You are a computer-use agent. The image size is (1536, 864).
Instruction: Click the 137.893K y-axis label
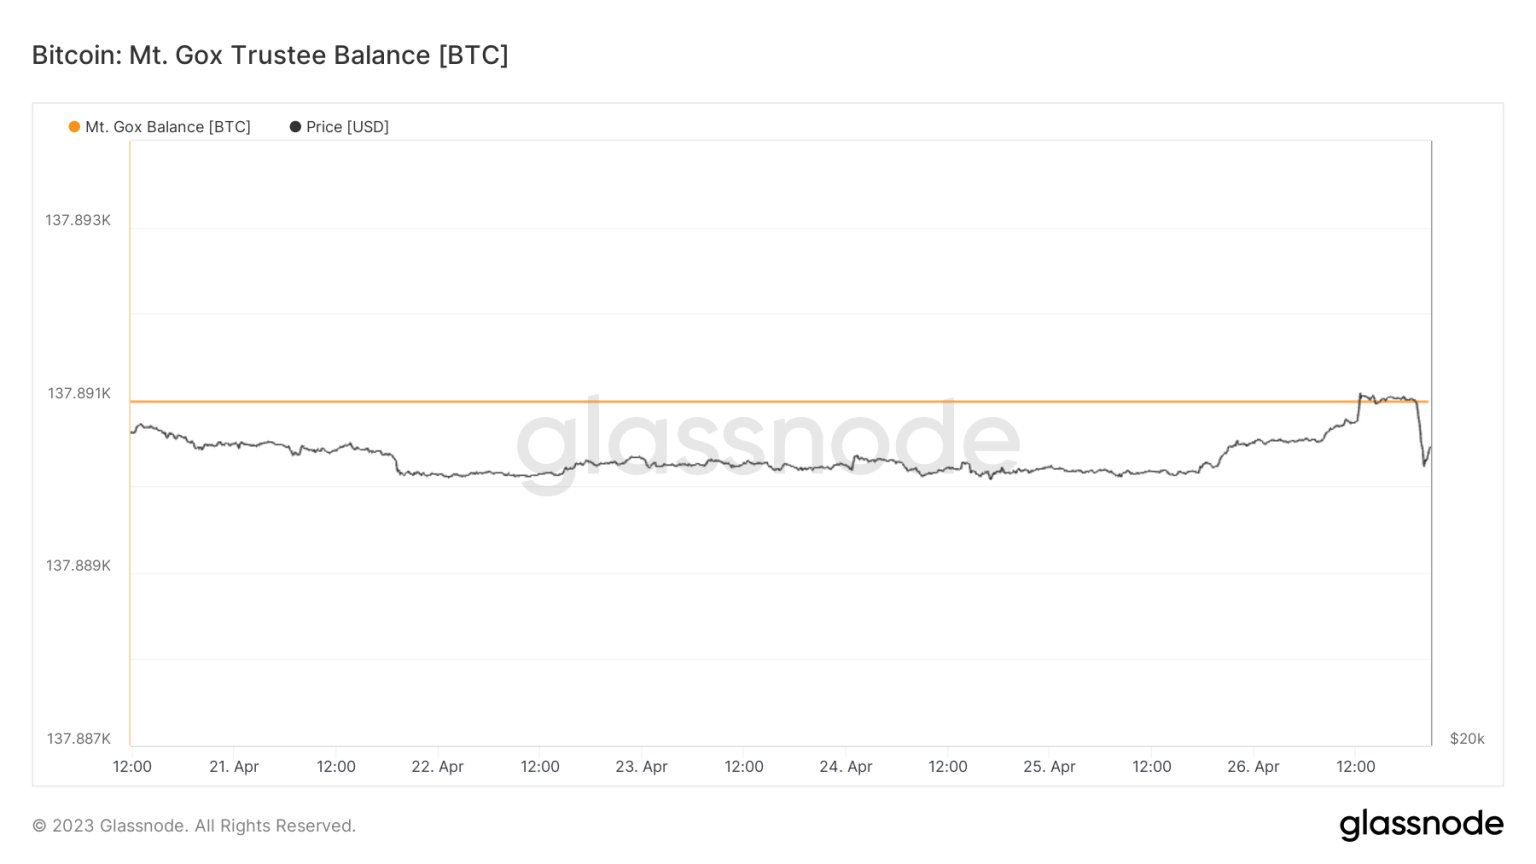pyautogui.click(x=78, y=220)
